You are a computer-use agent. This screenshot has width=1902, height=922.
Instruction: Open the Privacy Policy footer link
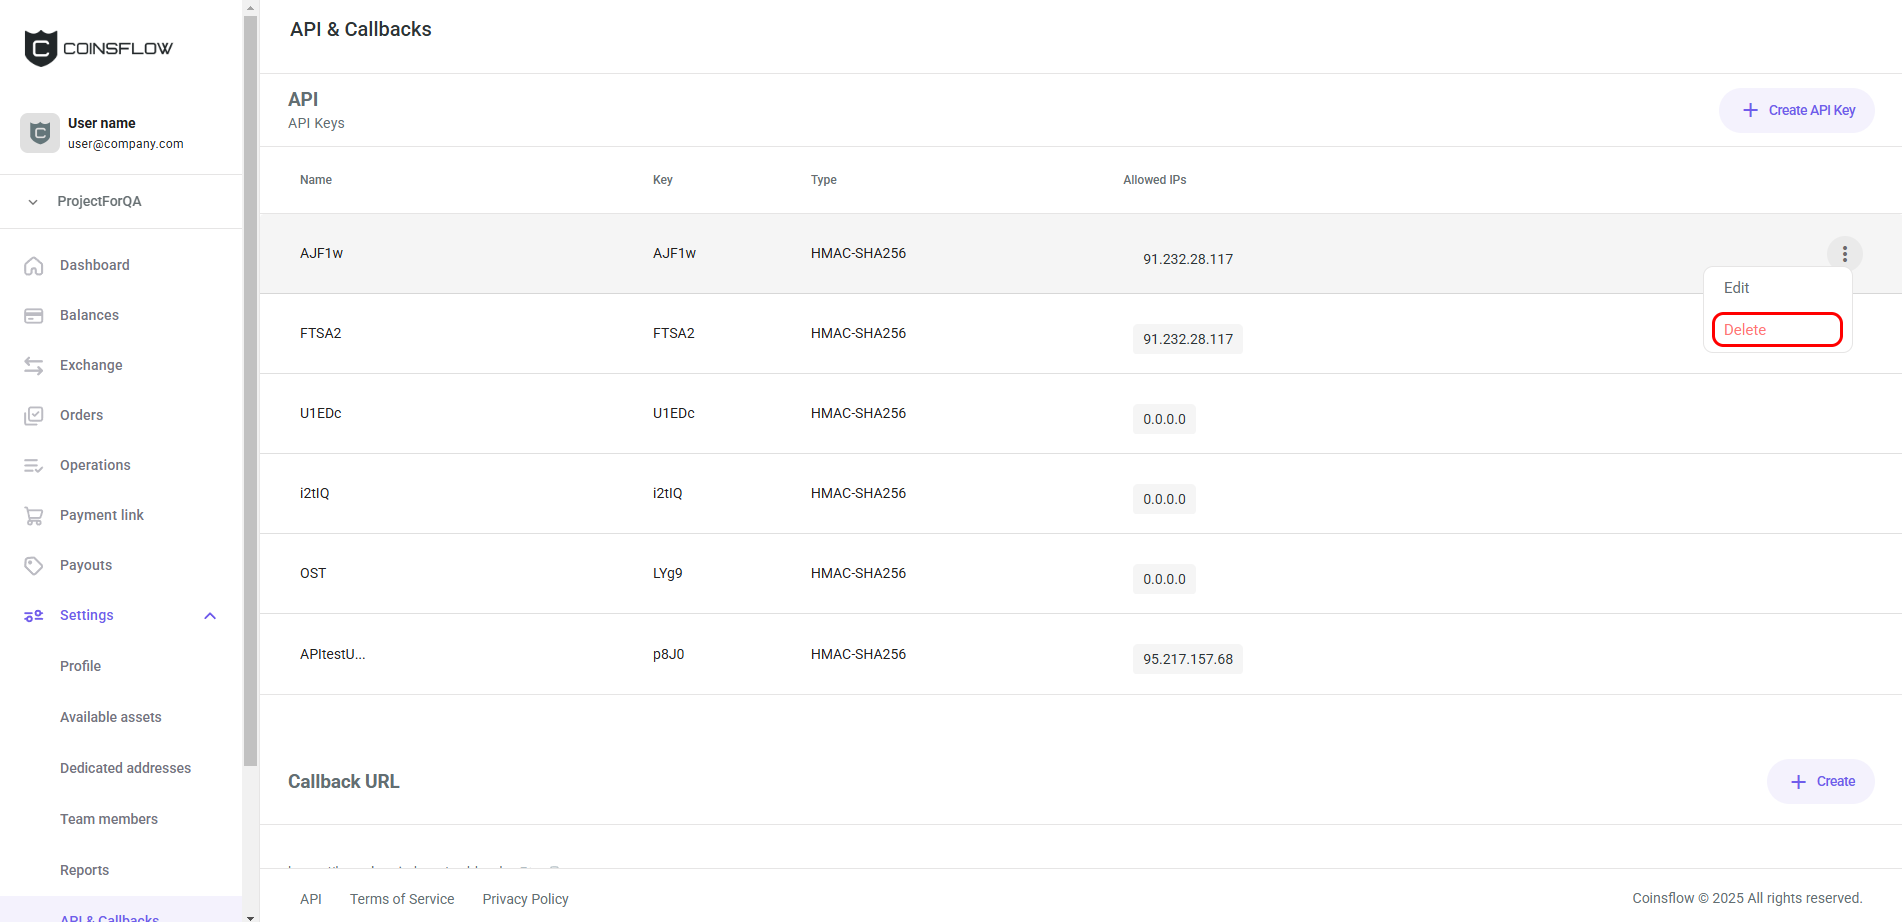(x=525, y=899)
